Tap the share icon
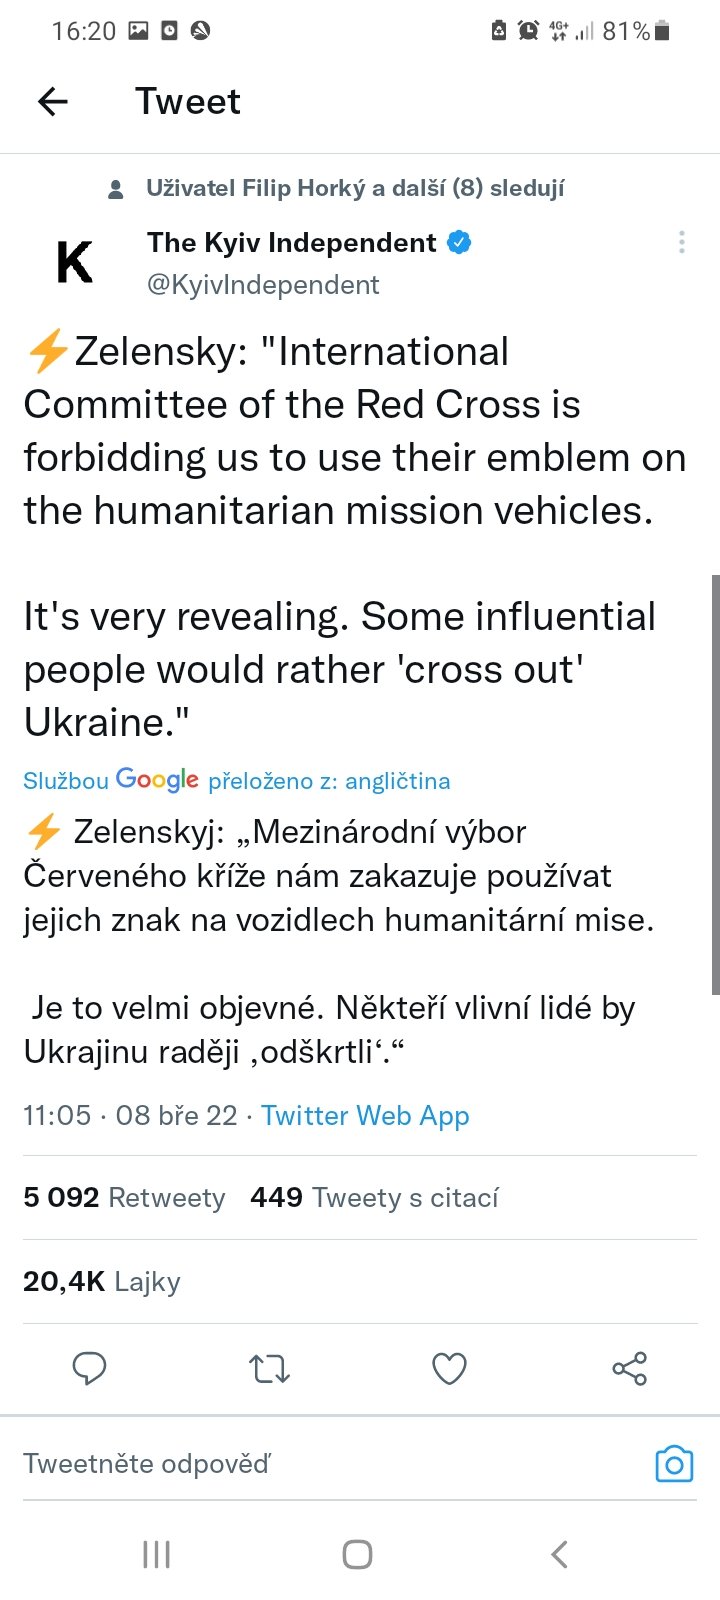The height and width of the screenshot is (1600, 720). tap(629, 1368)
